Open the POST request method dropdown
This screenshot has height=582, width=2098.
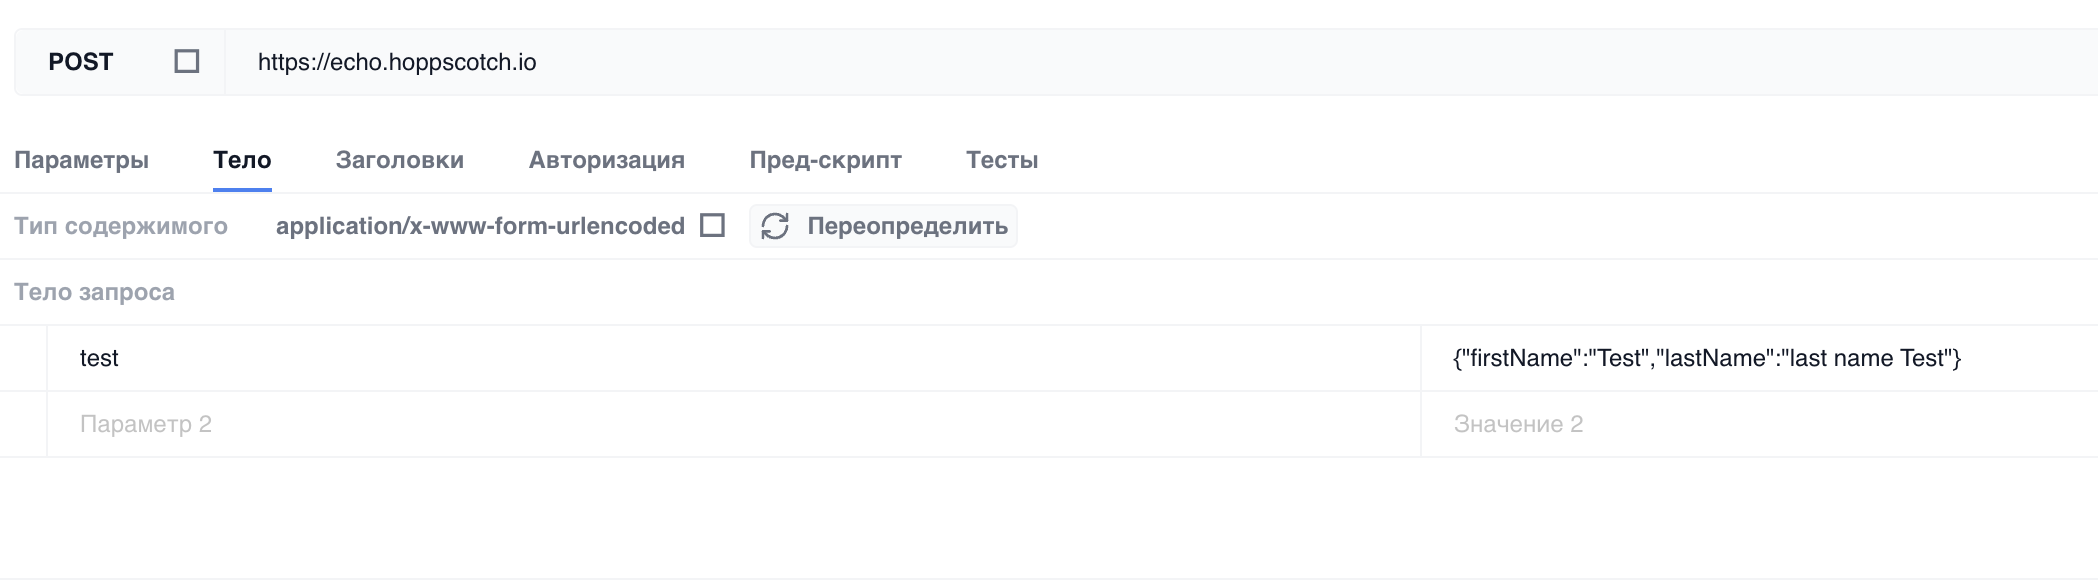(x=80, y=62)
